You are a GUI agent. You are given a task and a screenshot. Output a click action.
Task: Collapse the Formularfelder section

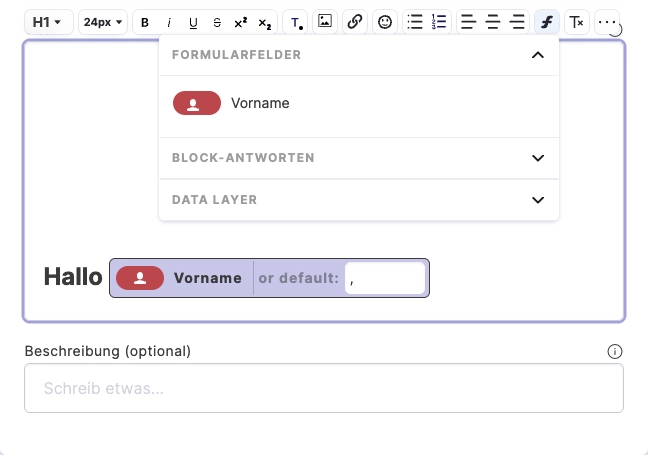coord(538,55)
